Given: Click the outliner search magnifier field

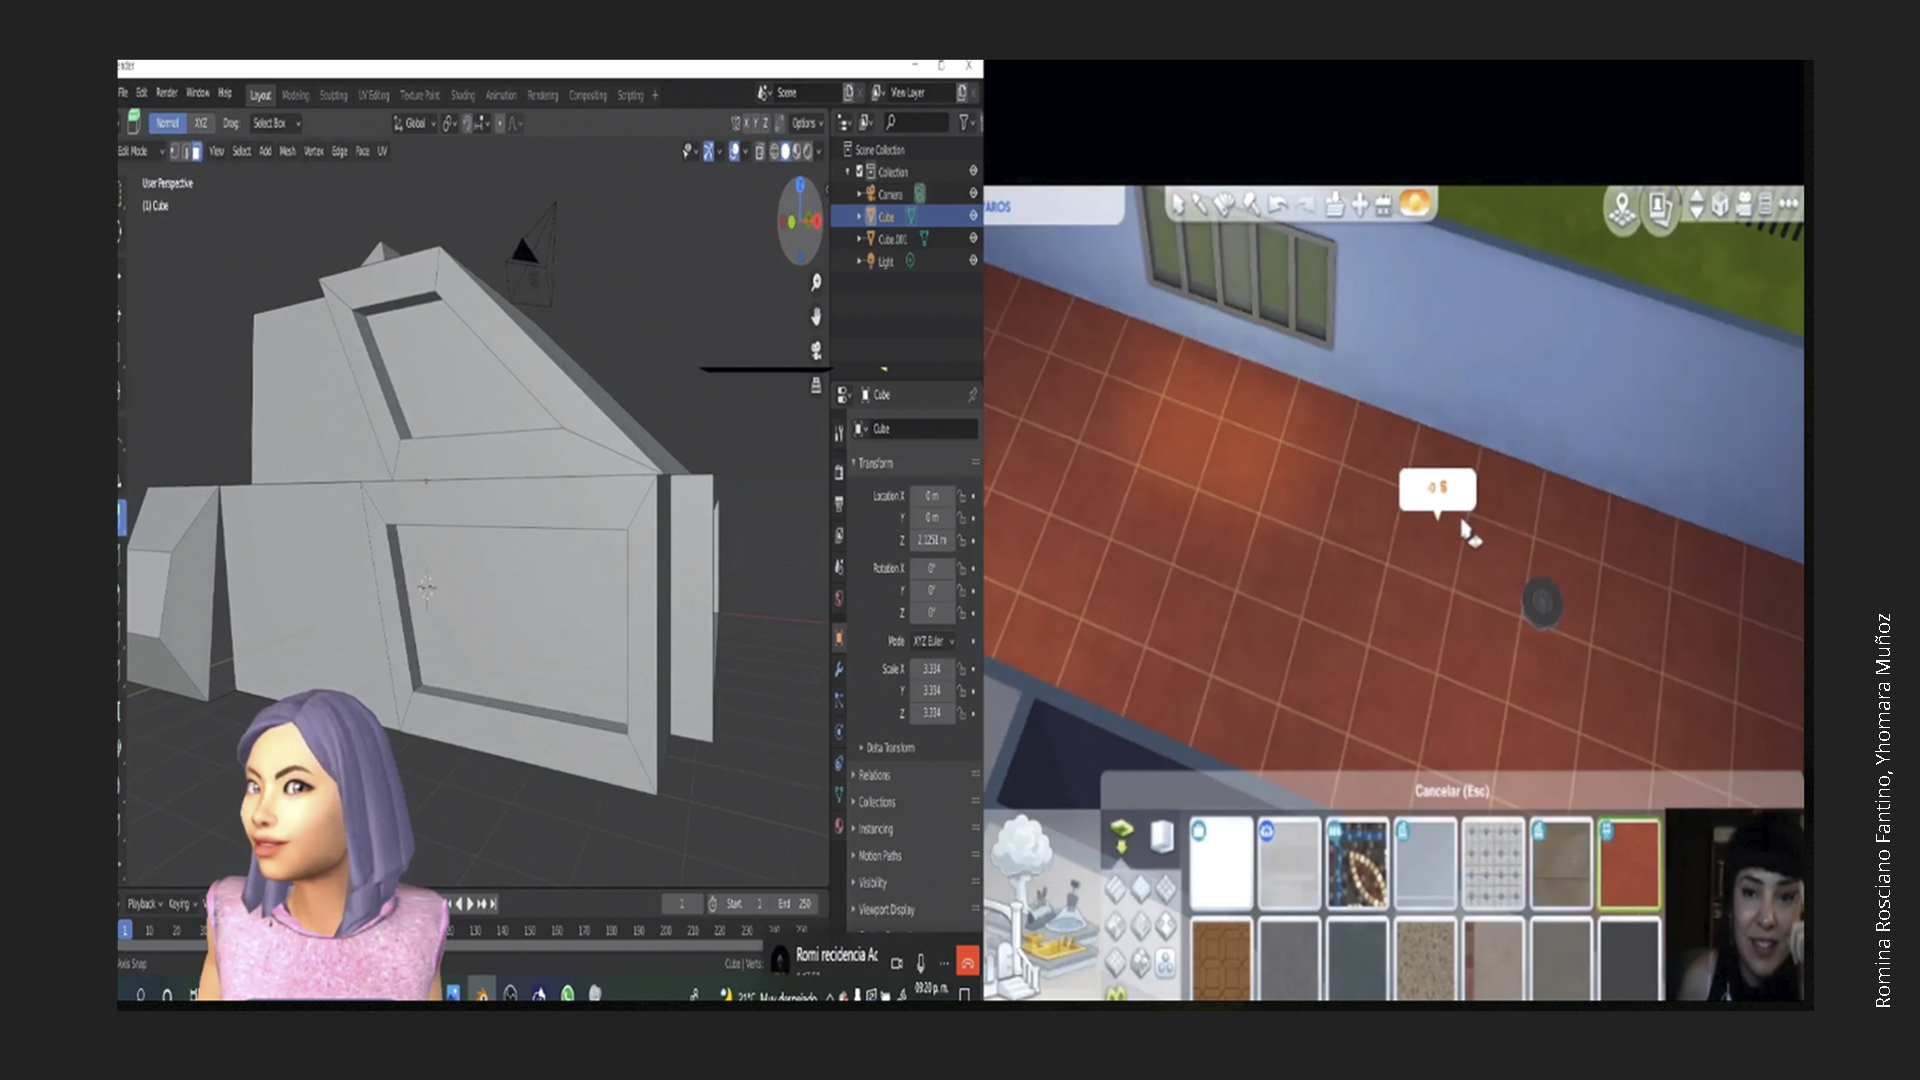Looking at the screenshot, I should click(x=915, y=122).
